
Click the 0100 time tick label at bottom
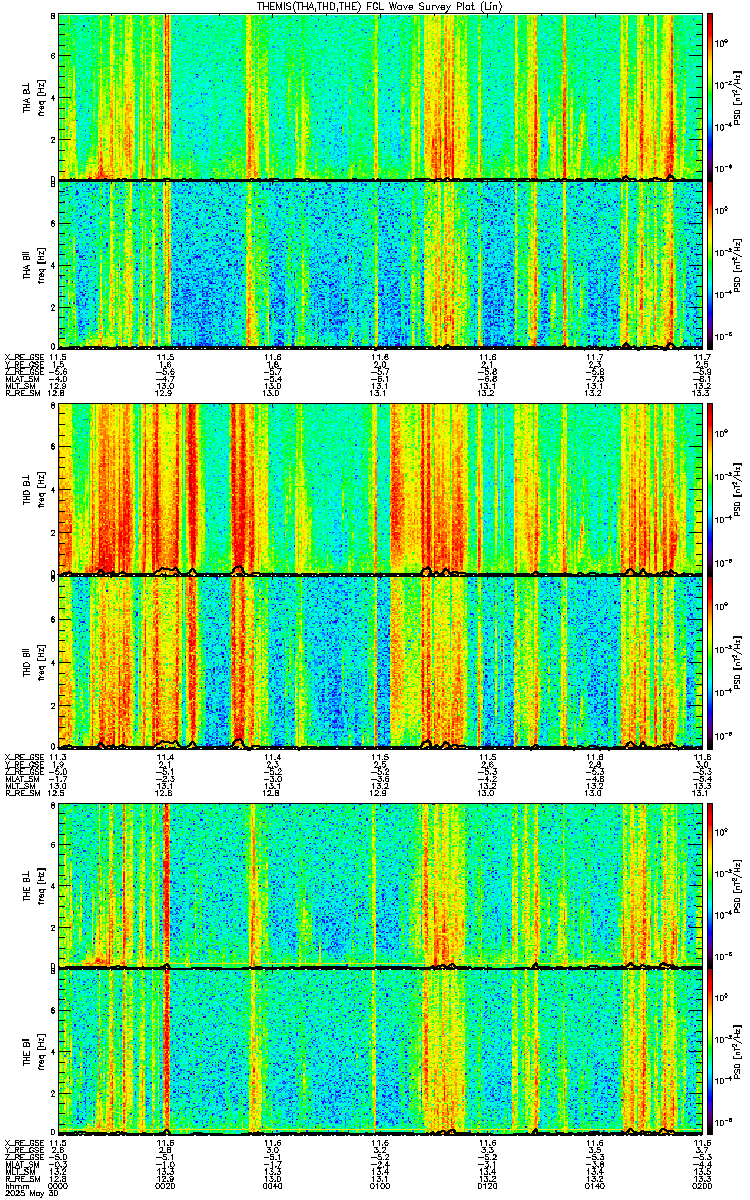click(x=379, y=1185)
